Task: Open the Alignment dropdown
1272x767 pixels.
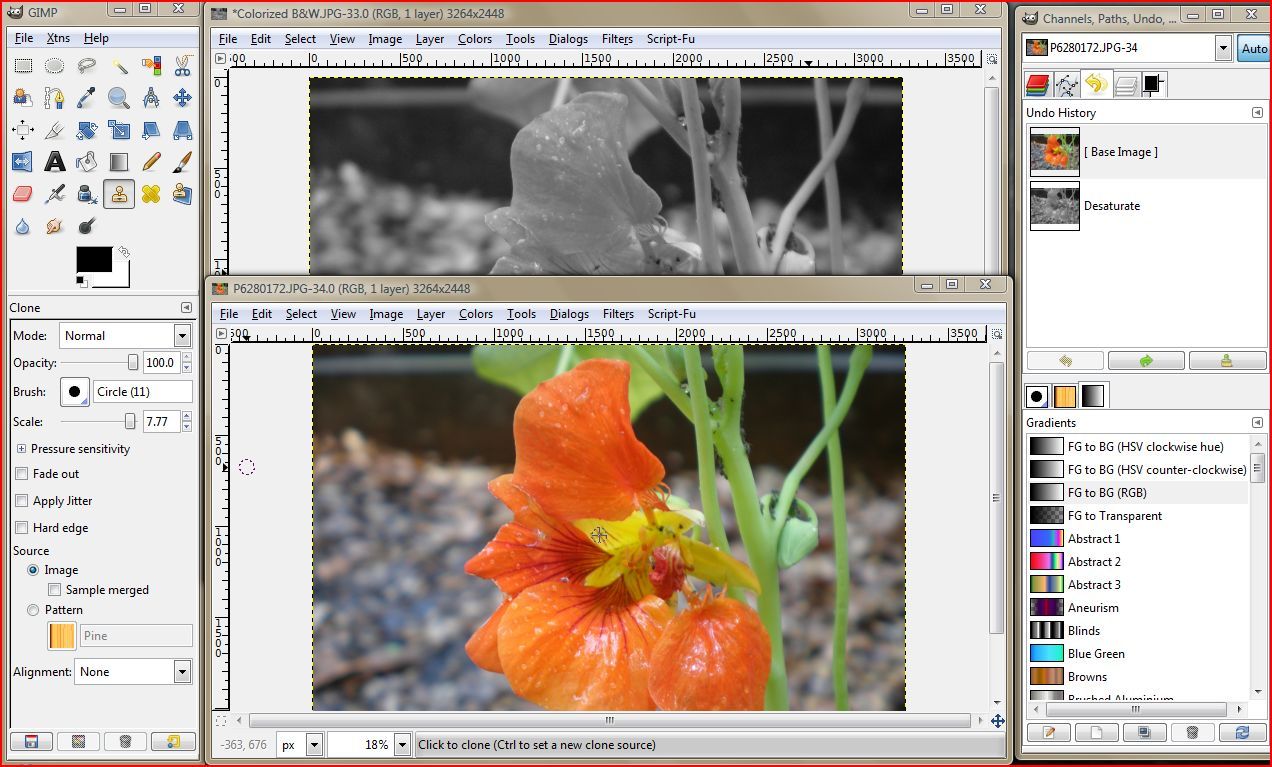Action: click(133, 672)
